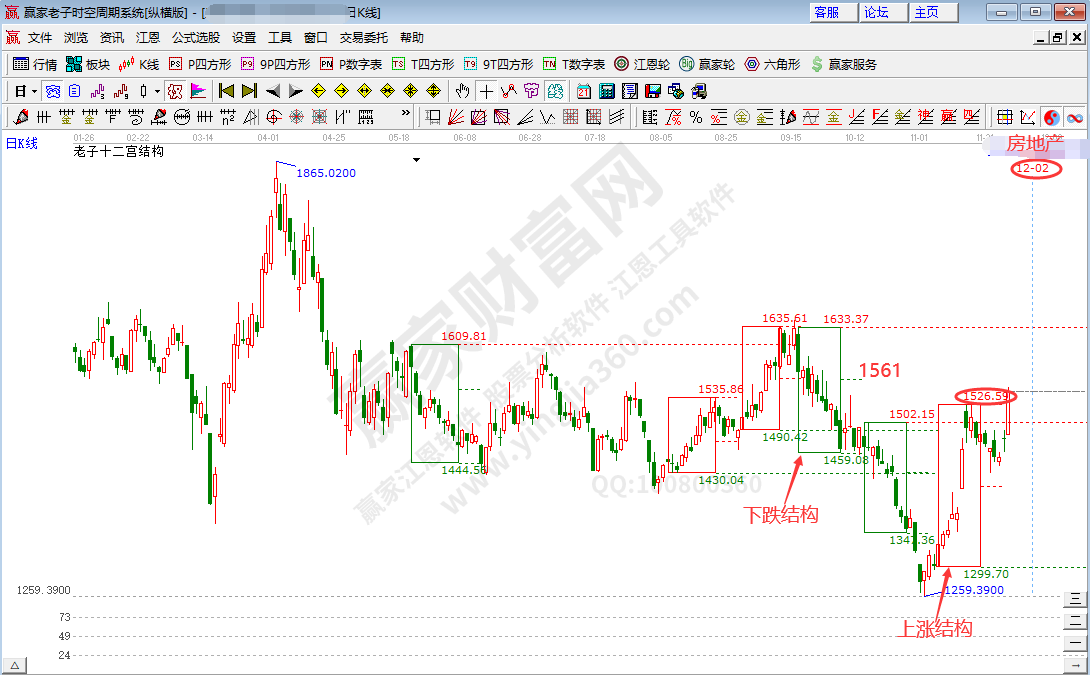Viewport: 1090px width, 675px height.
Task: Click the calendar icon showing 21
Action: pos(583,91)
